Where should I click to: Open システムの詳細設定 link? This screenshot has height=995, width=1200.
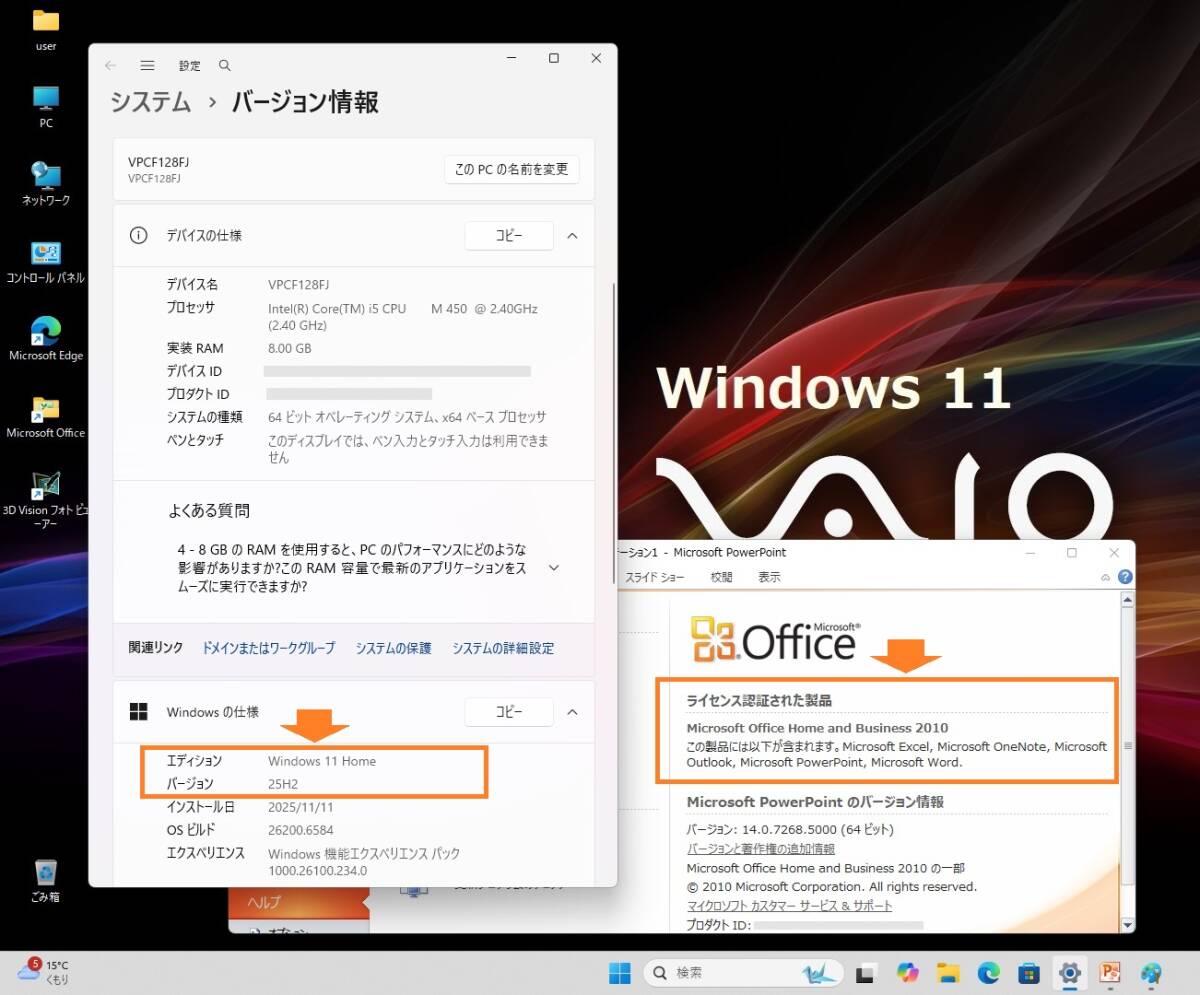503,648
